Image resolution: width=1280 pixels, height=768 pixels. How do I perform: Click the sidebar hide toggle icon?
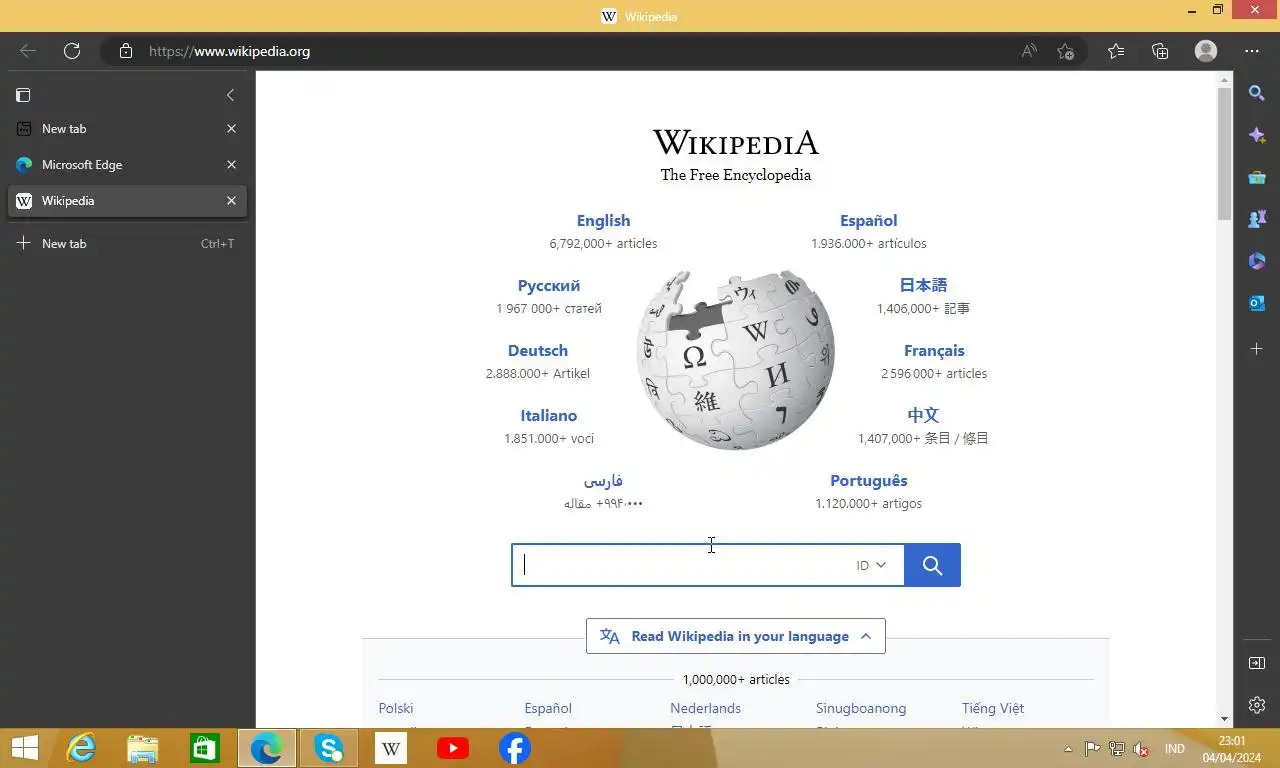pyautogui.click(x=1257, y=663)
